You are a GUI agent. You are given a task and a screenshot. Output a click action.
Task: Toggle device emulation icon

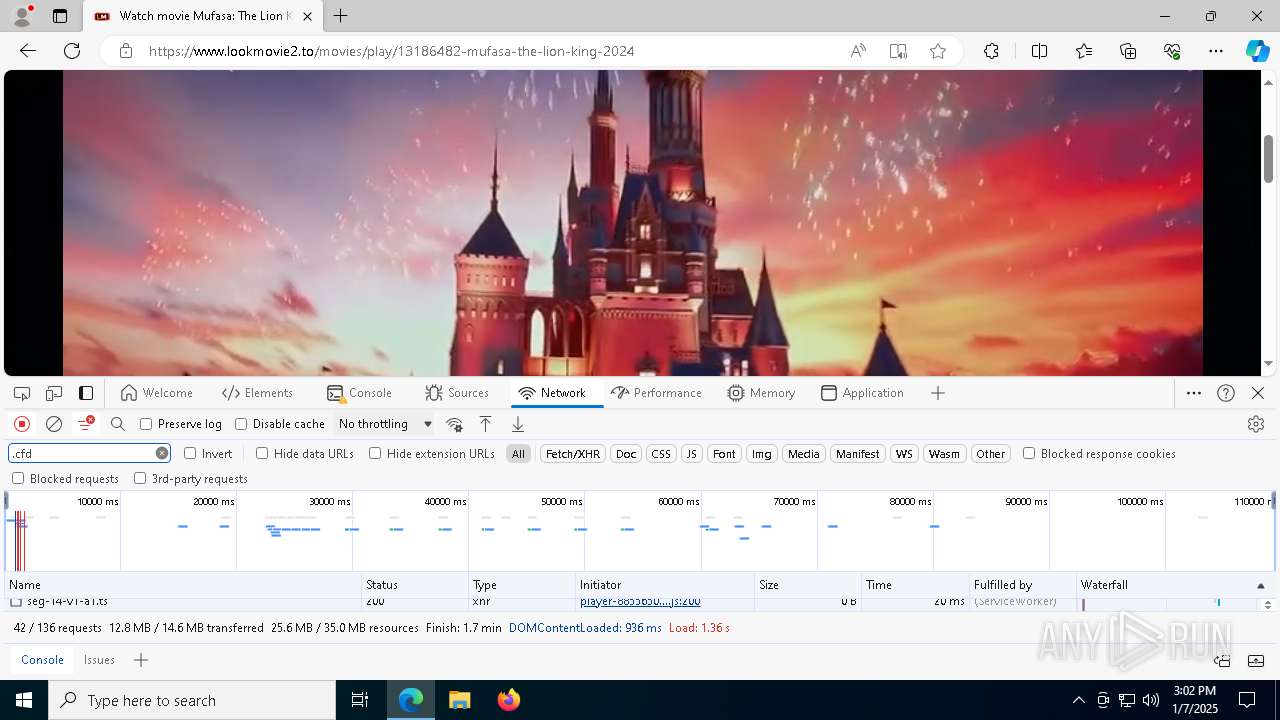[x=54, y=393]
